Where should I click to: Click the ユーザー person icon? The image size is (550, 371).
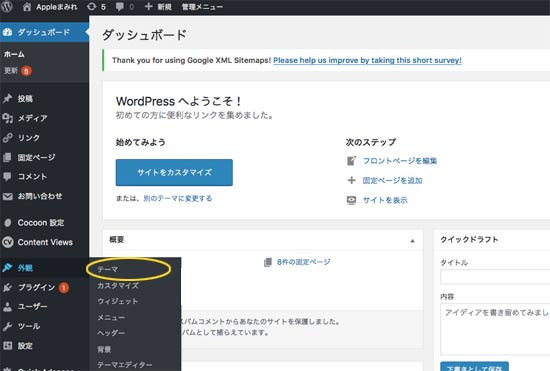coord(8,307)
